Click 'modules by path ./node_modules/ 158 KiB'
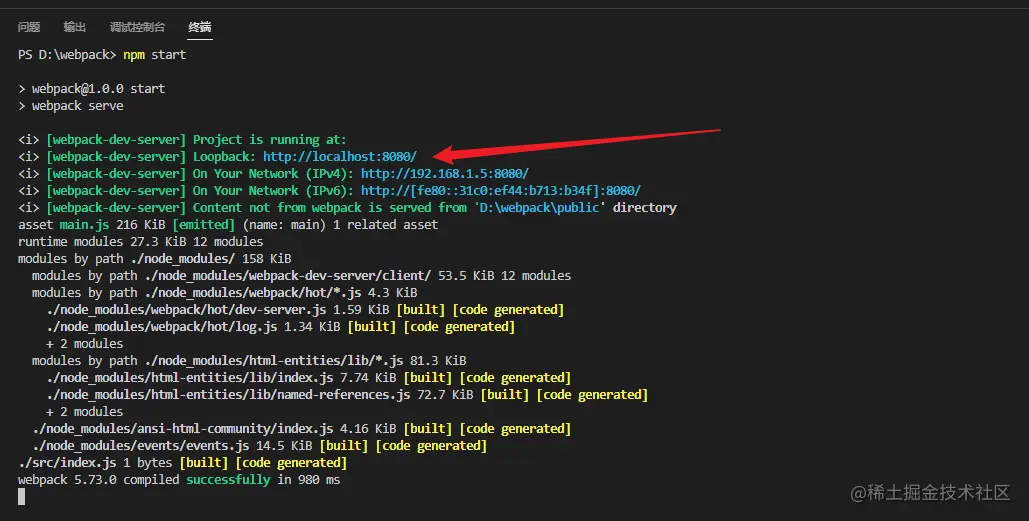Viewport: 1029px width, 521px height. (x=155, y=259)
